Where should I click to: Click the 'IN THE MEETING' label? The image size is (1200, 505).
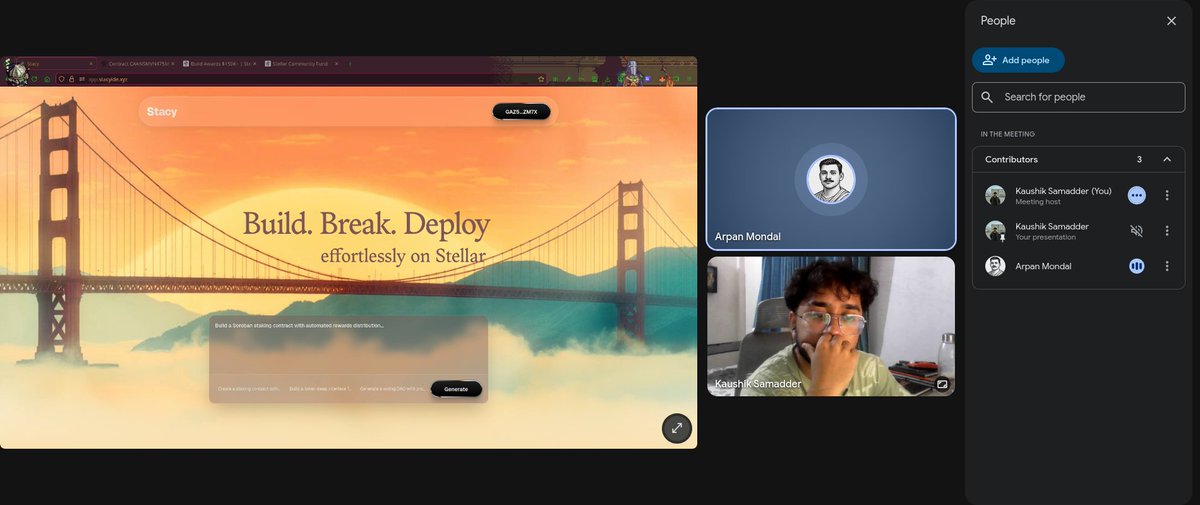(x=1007, y=134)
